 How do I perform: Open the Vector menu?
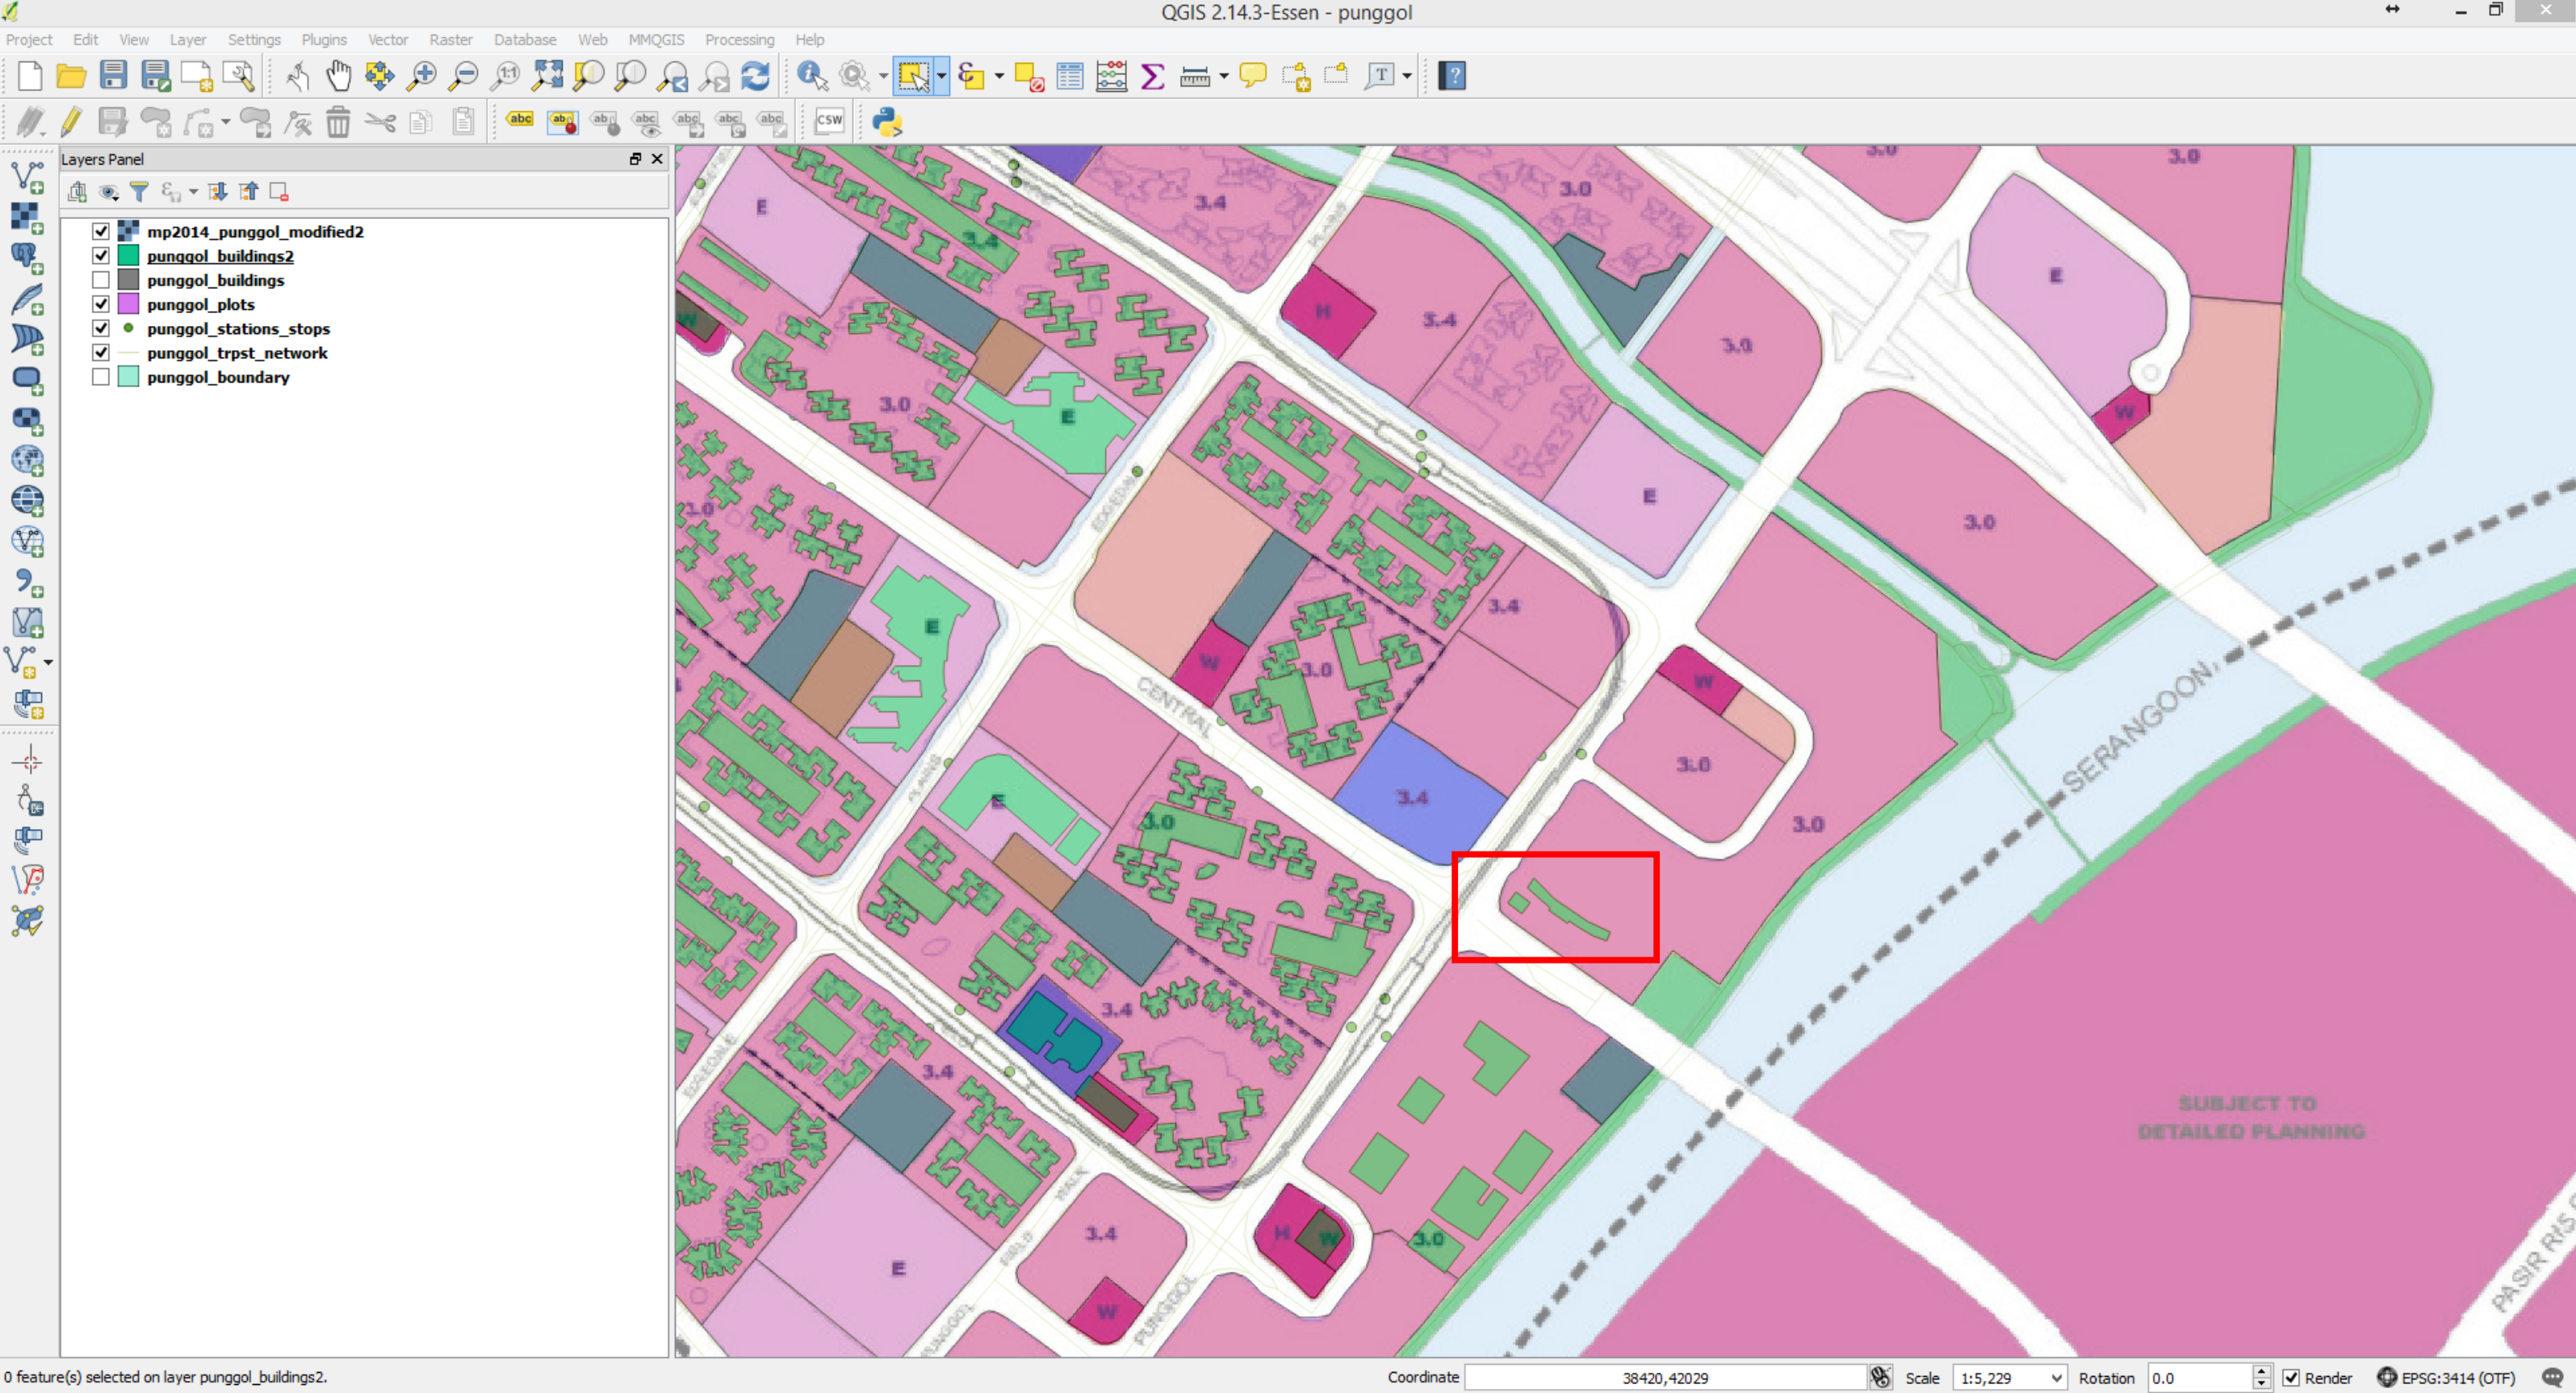[x=387, y=40]
